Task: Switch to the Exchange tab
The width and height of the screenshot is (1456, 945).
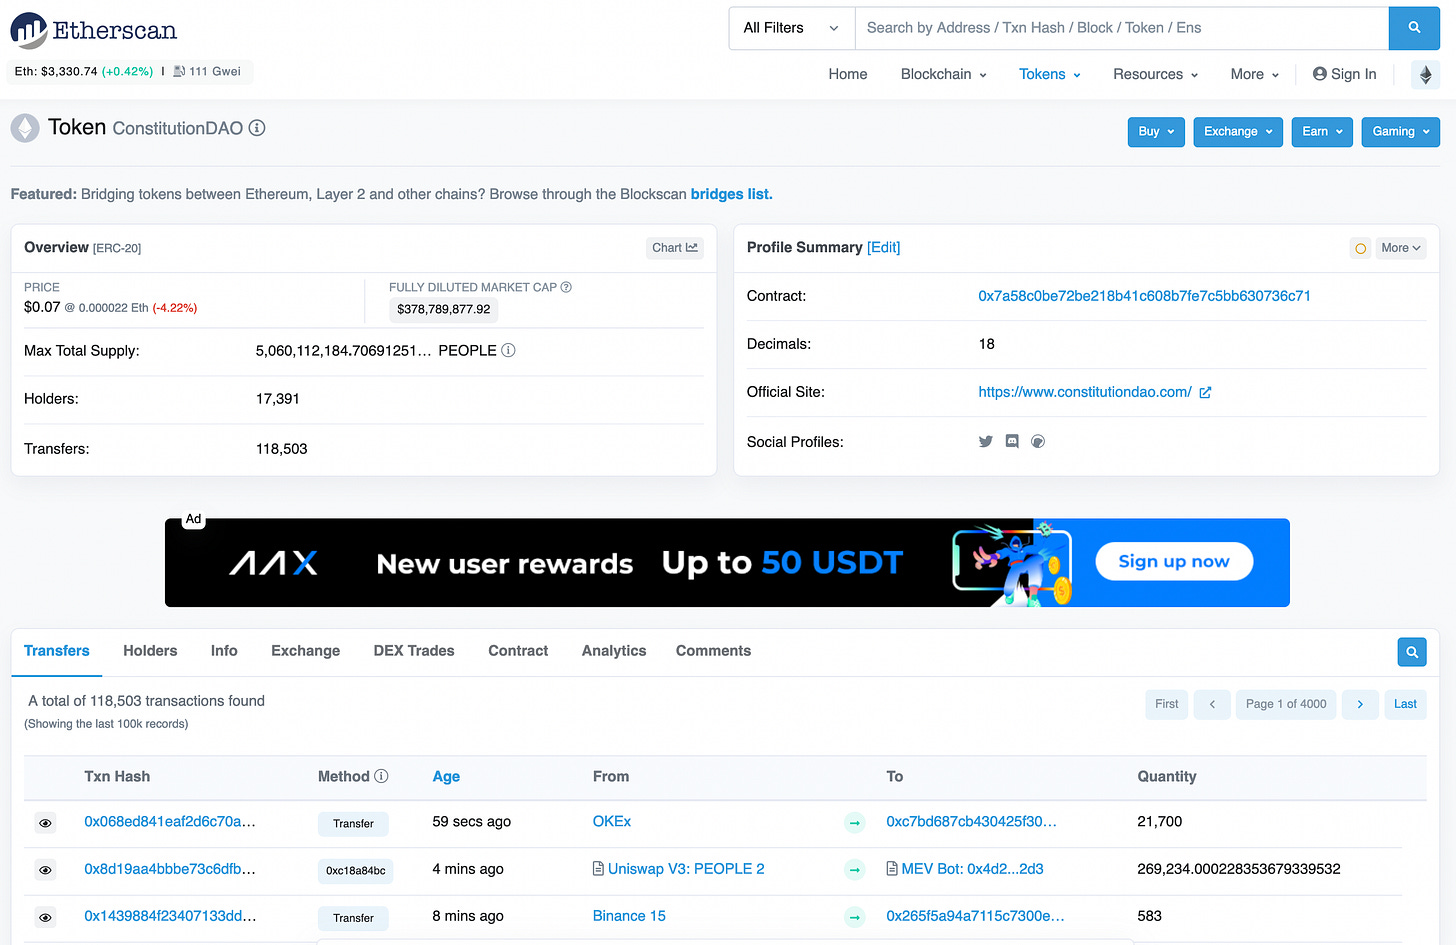Action: (x=305, y=651)
